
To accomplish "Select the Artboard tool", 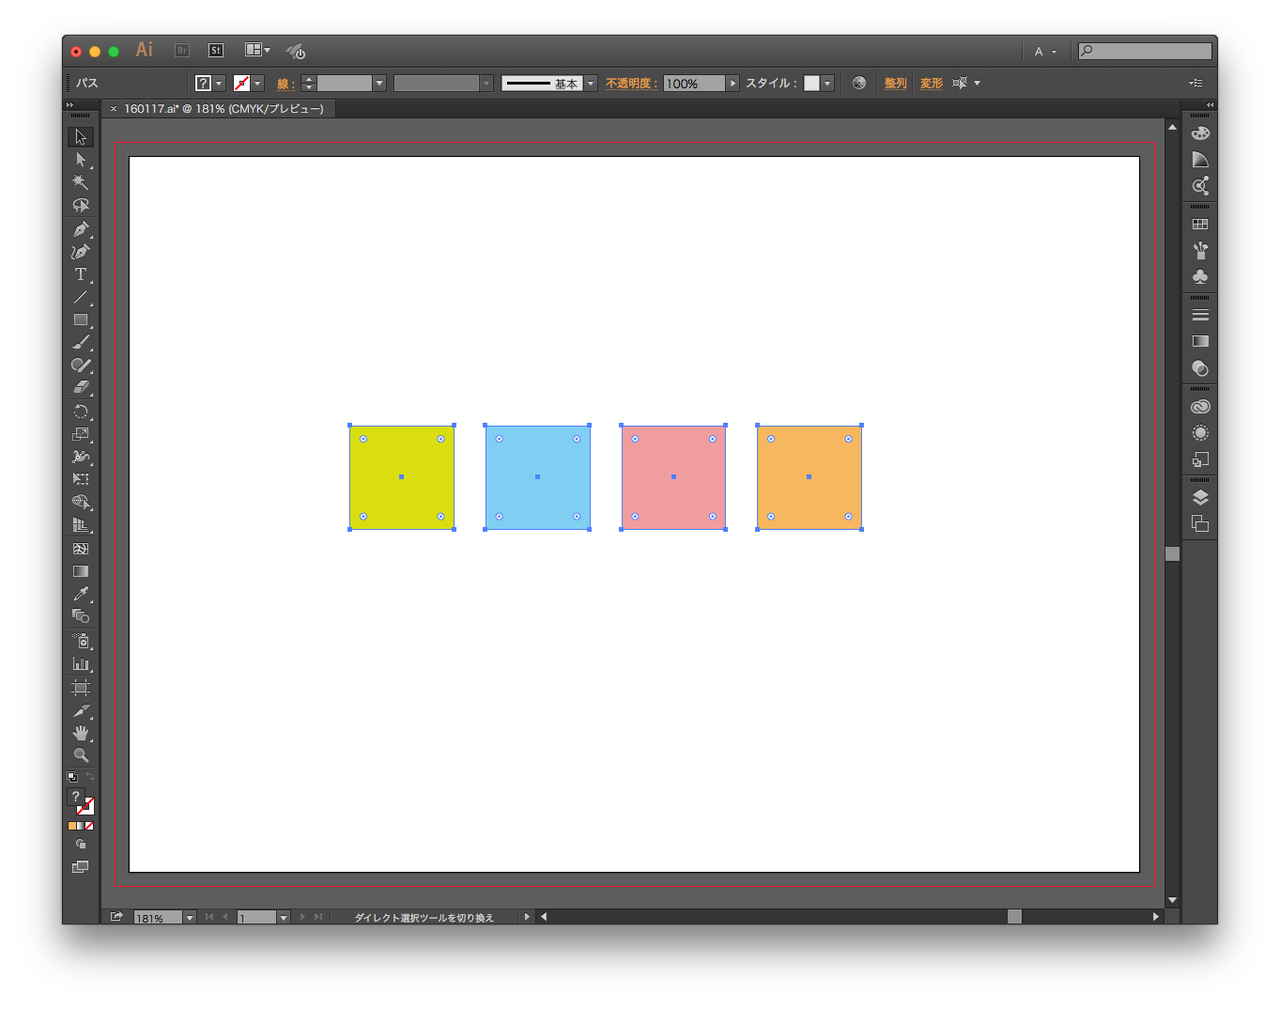I will click(x=81, y=687).
